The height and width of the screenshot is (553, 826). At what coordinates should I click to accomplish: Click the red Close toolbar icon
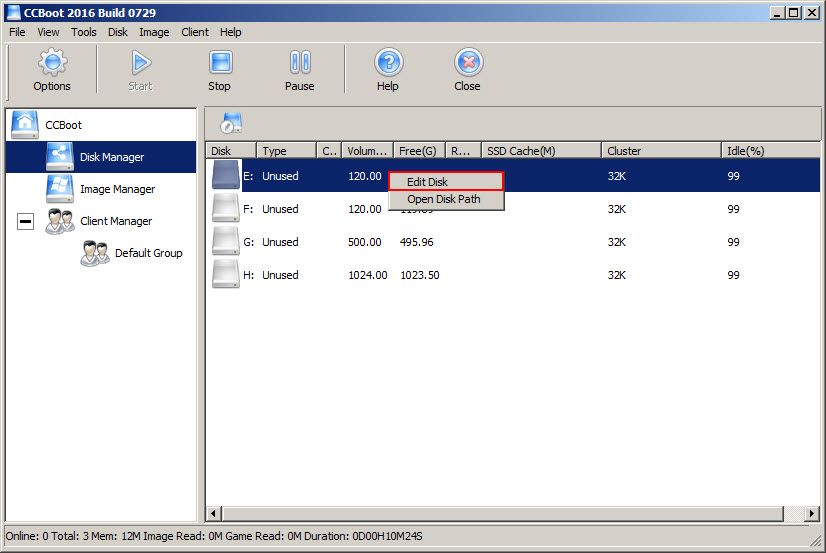tap(468, 62)
